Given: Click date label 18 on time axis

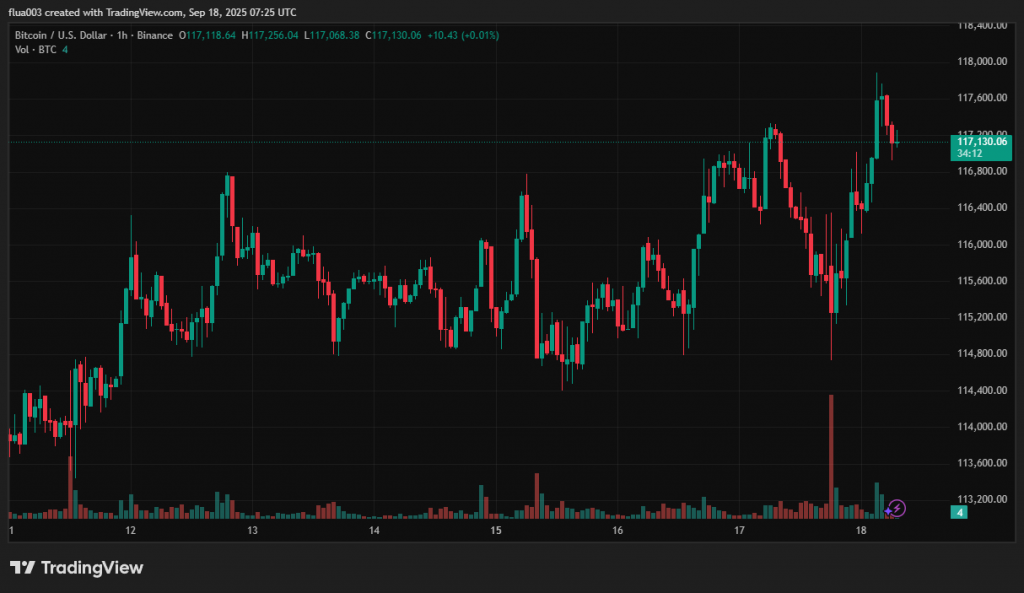Looking at the screenshot, I should (x=861, y=530).
